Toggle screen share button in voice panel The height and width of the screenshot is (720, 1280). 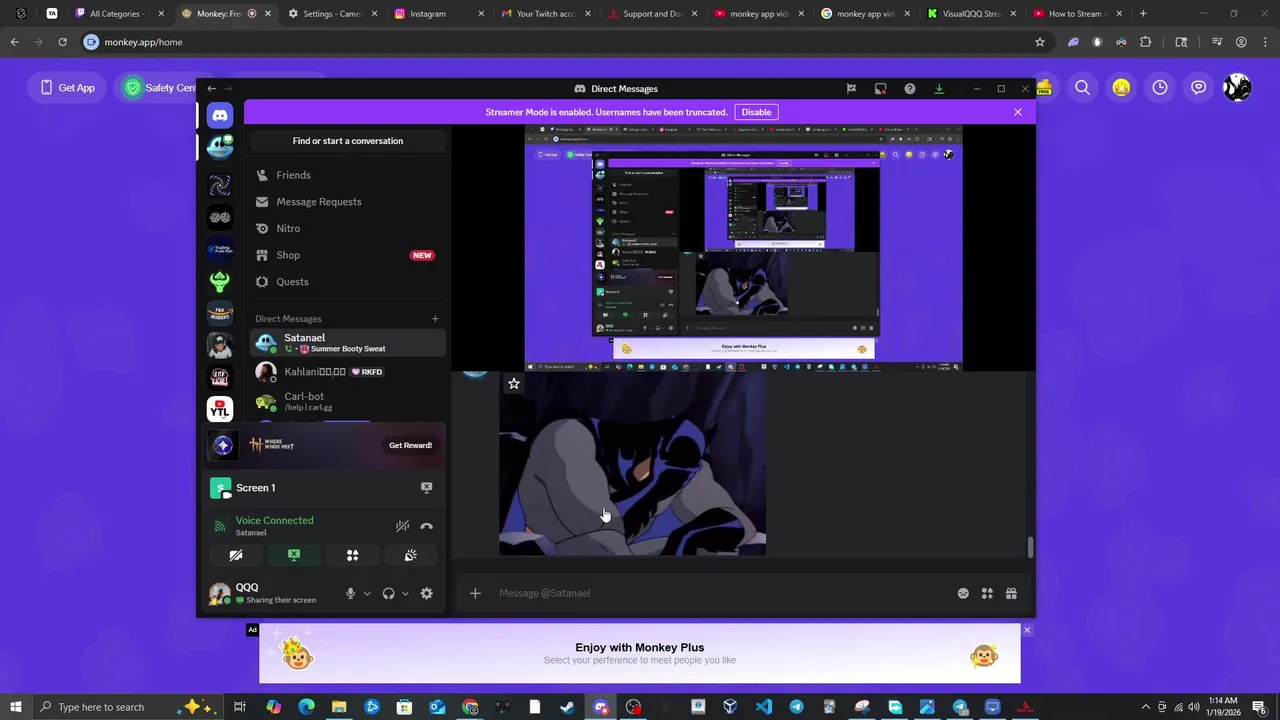pos(294,555)
